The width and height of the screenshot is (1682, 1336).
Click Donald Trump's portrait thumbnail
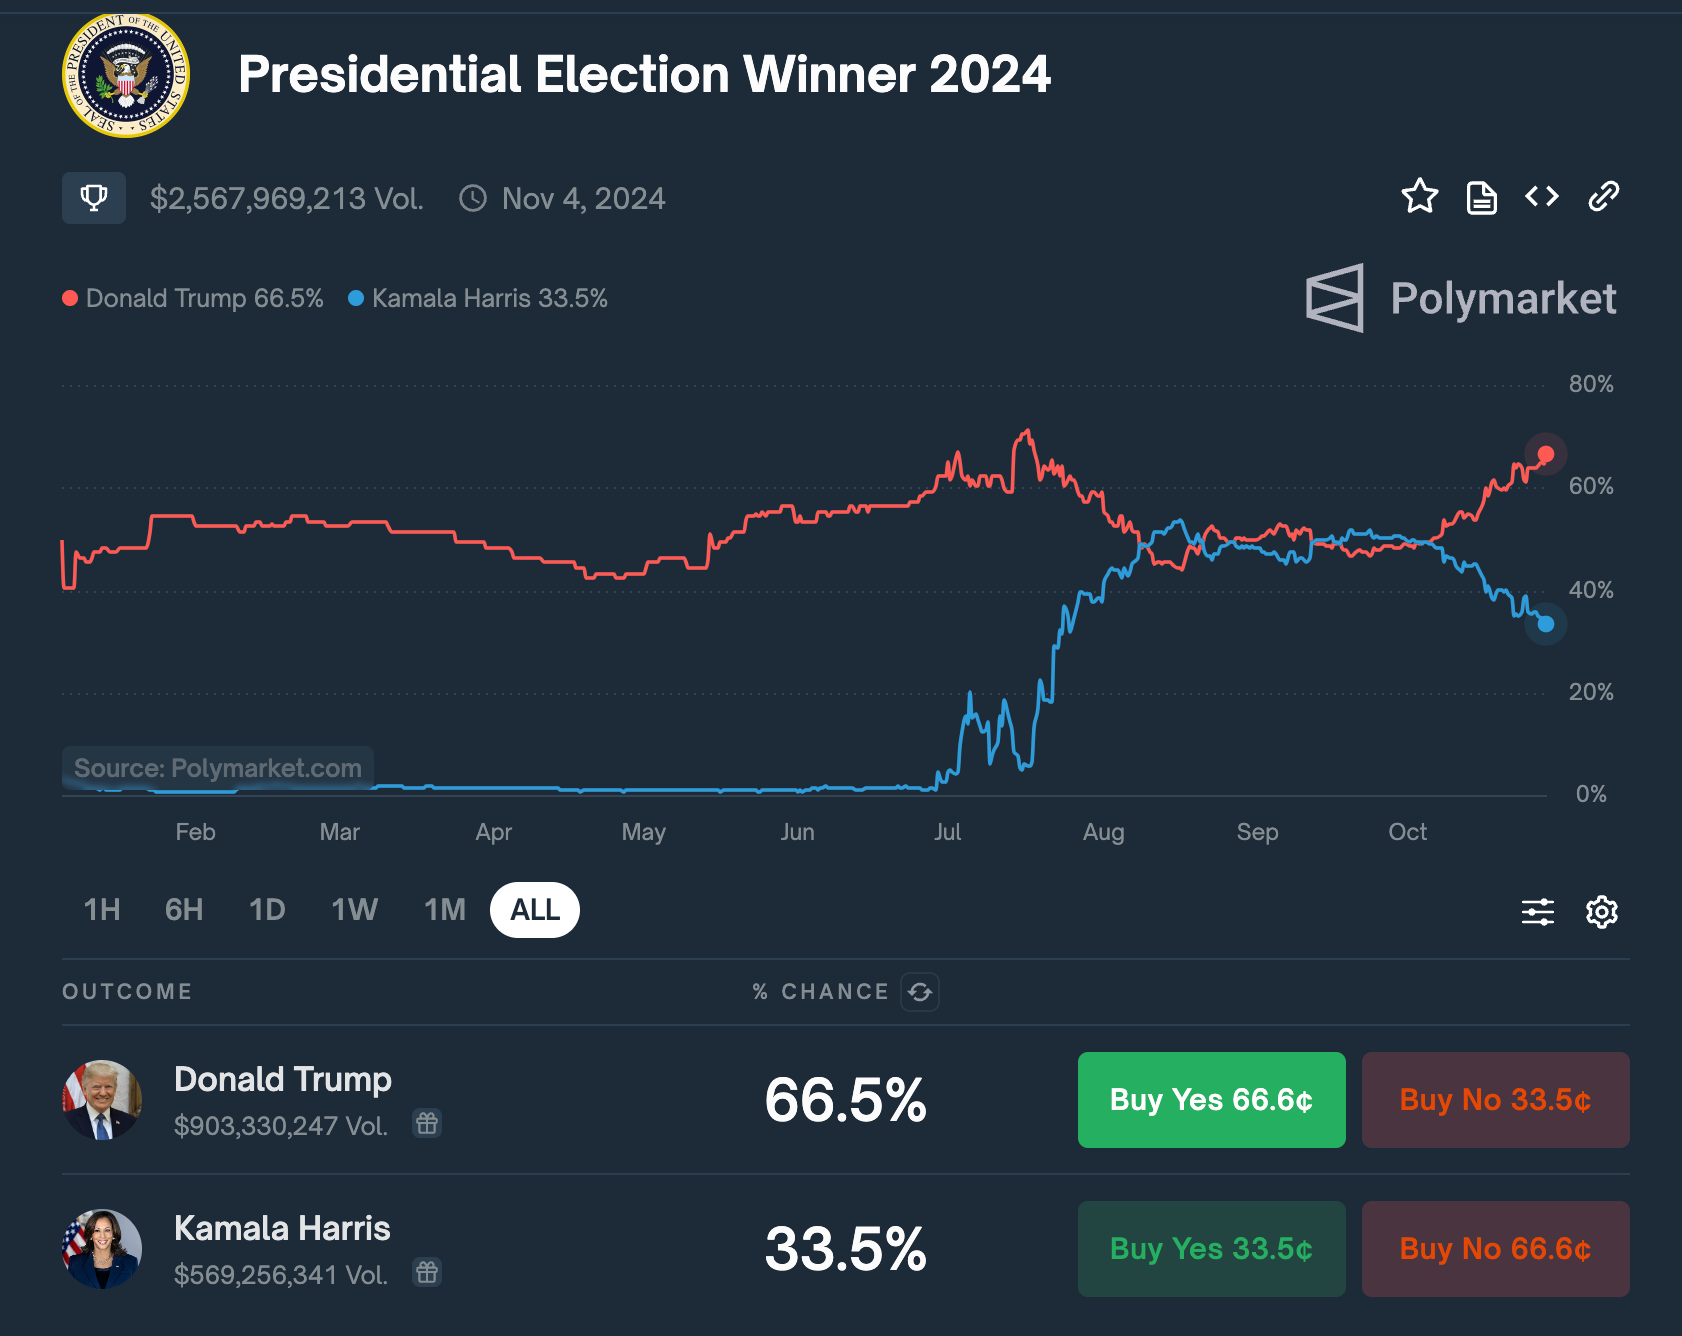(102, 1100)
